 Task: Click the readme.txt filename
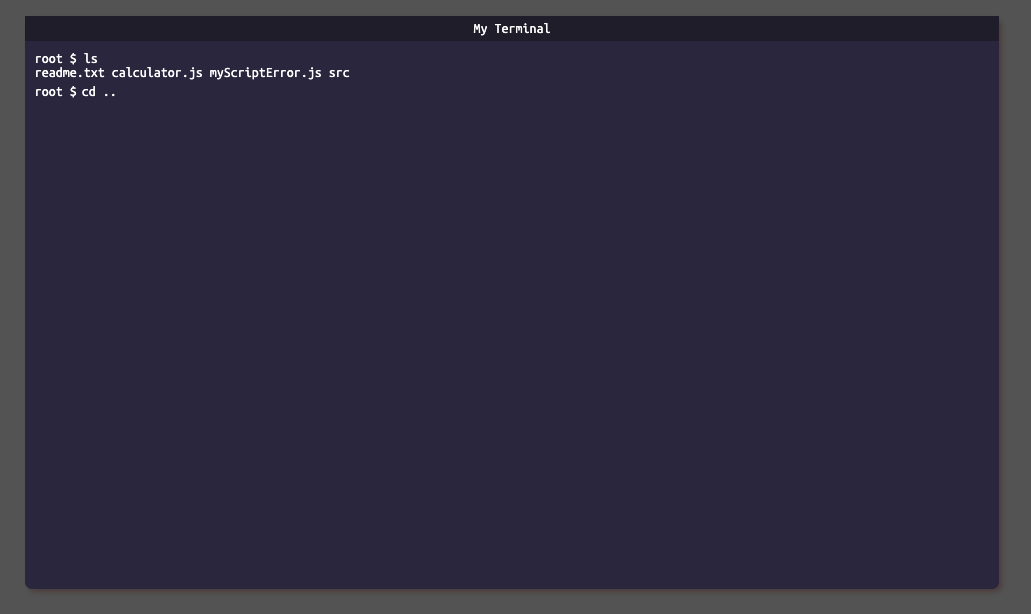click(68, 72)
